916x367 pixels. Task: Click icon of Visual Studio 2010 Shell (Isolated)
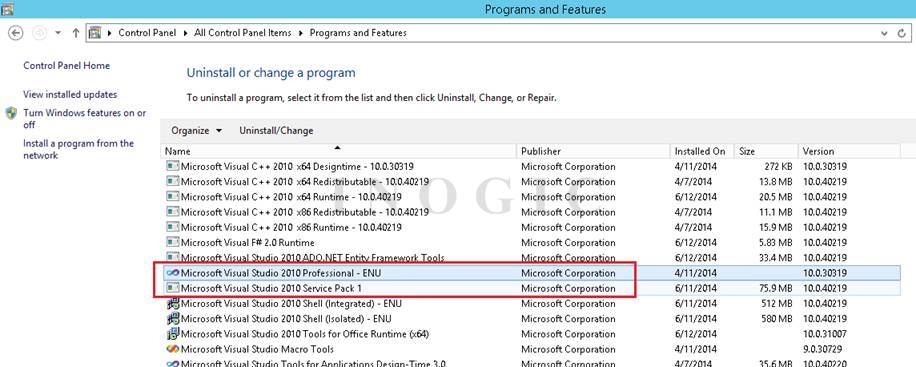point(172,318)
